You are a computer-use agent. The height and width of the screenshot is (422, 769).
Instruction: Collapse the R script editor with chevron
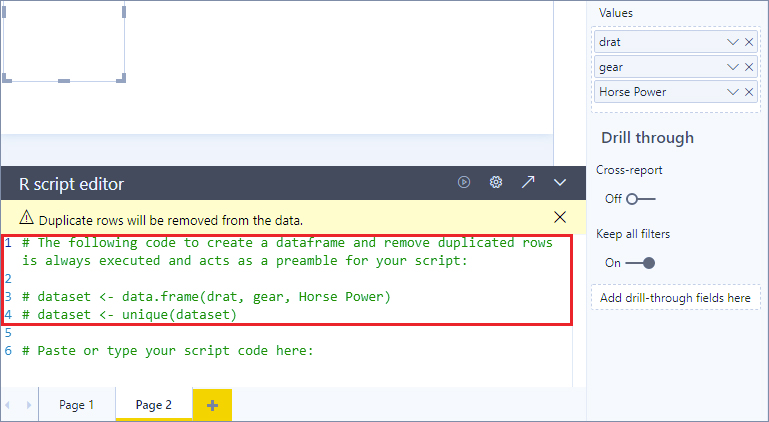coord(560,182)
